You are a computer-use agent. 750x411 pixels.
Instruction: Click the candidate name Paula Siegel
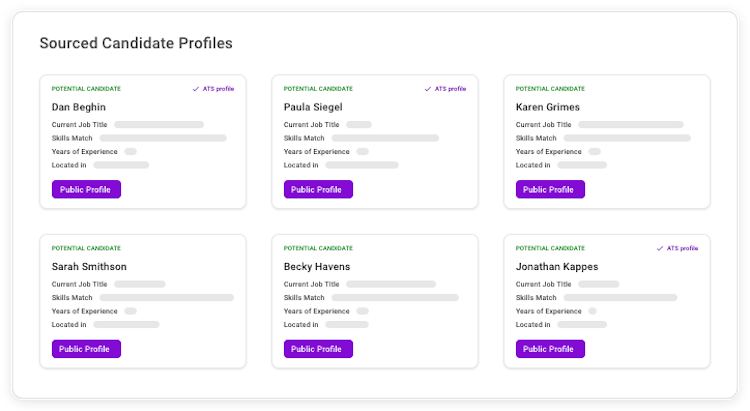pos(314,107)
